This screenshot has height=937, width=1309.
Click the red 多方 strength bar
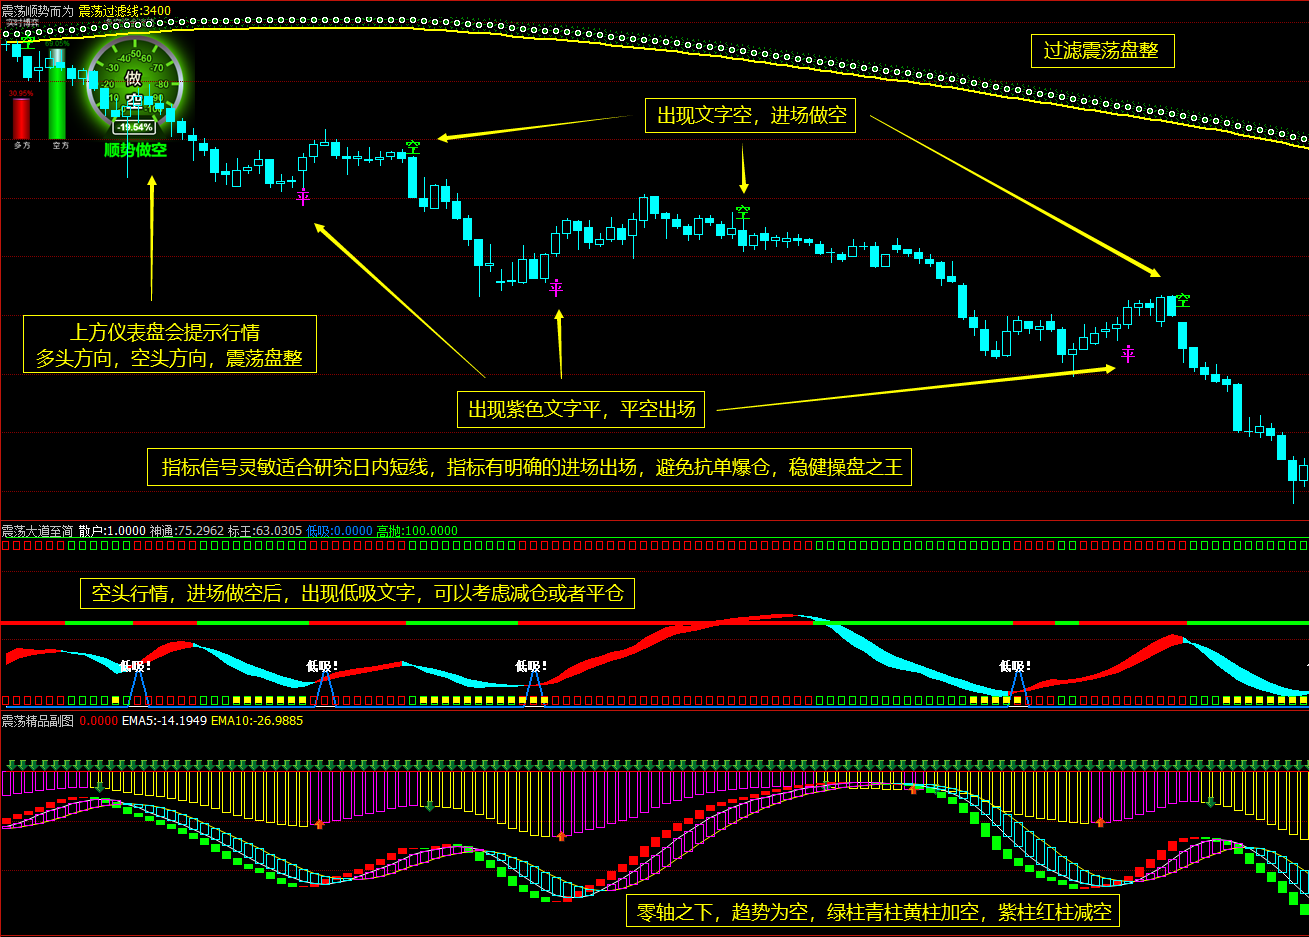pos(21,118)
